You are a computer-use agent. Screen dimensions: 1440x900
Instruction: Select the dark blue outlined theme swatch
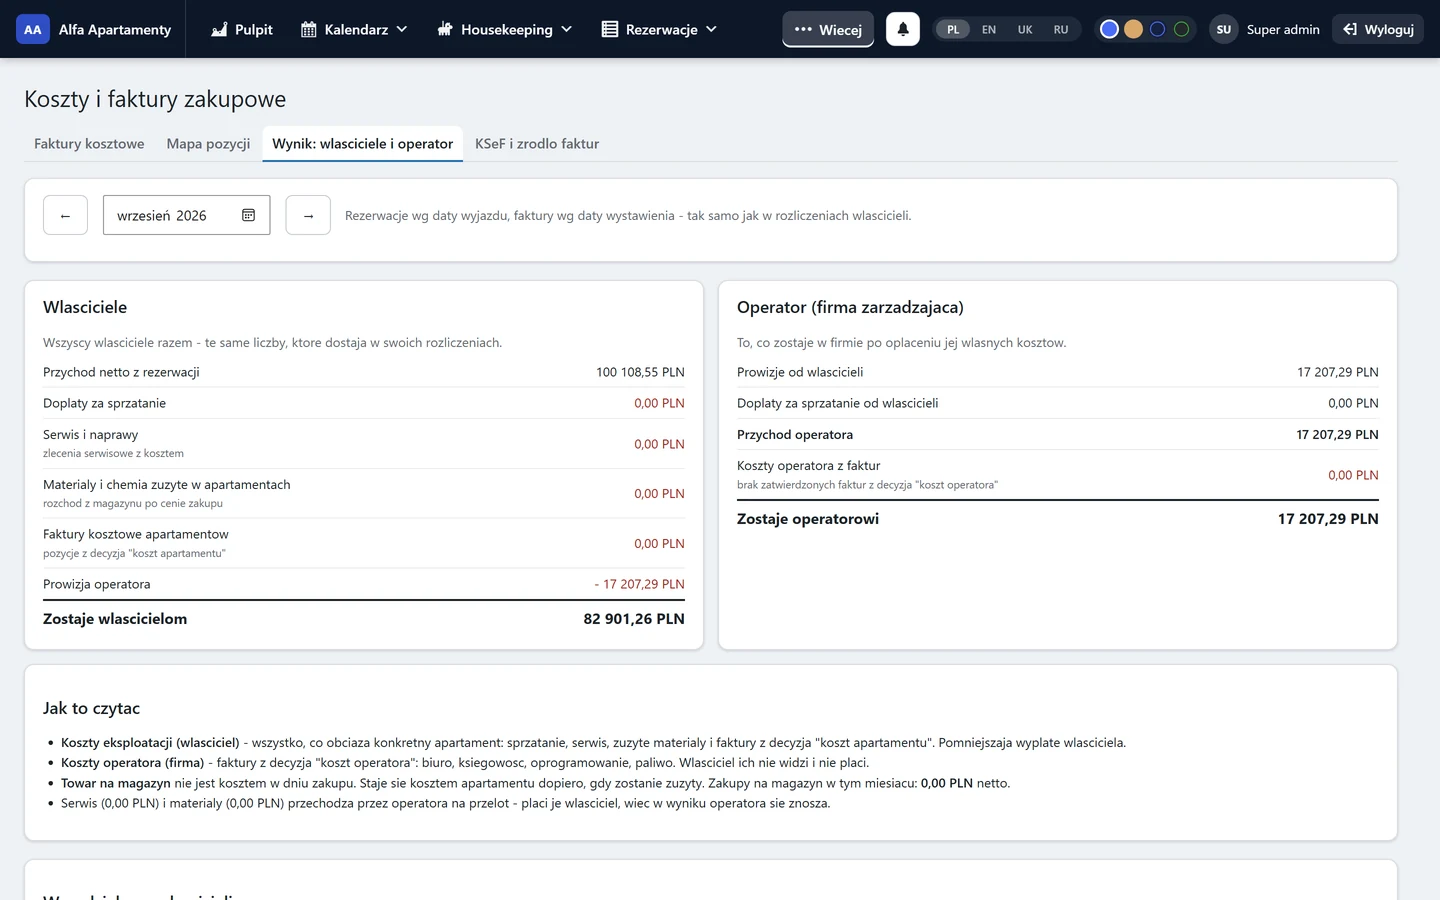pos(1157,29)
